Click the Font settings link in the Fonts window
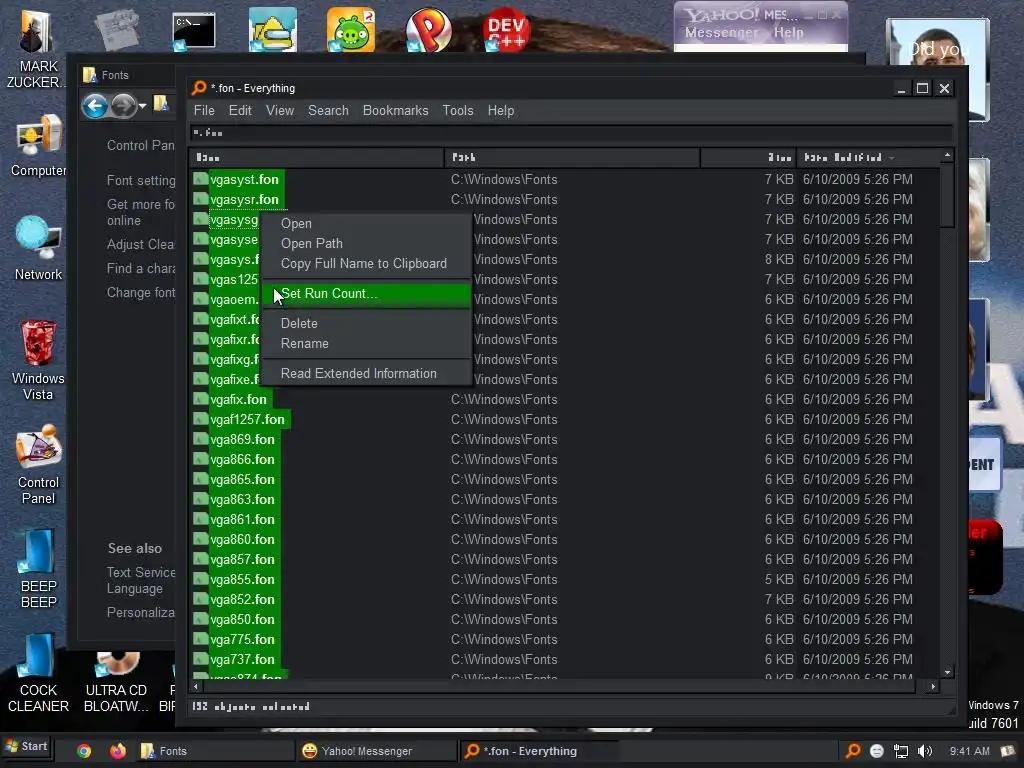Viewport: 1024px width, 768px height. click(141, 180)
